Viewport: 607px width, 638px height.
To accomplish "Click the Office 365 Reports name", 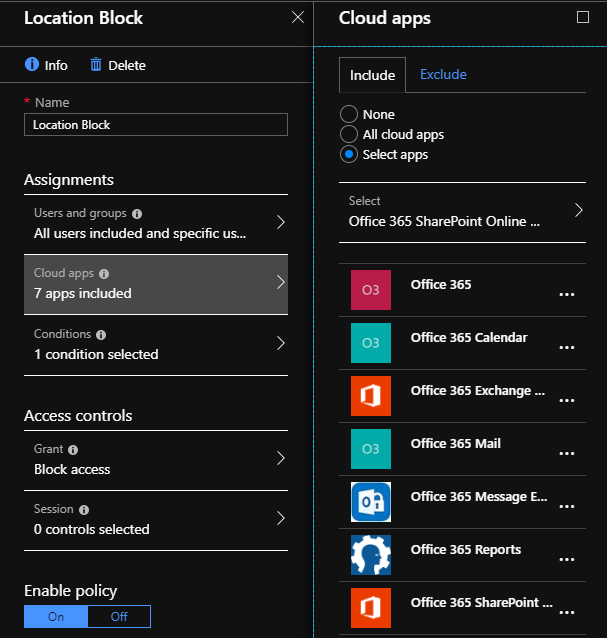I will pos(466,550).
